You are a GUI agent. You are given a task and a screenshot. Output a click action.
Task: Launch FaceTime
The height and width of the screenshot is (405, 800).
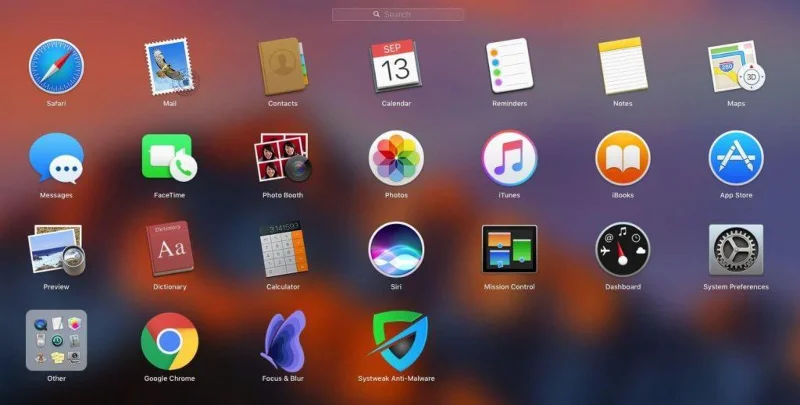point(169,158)
